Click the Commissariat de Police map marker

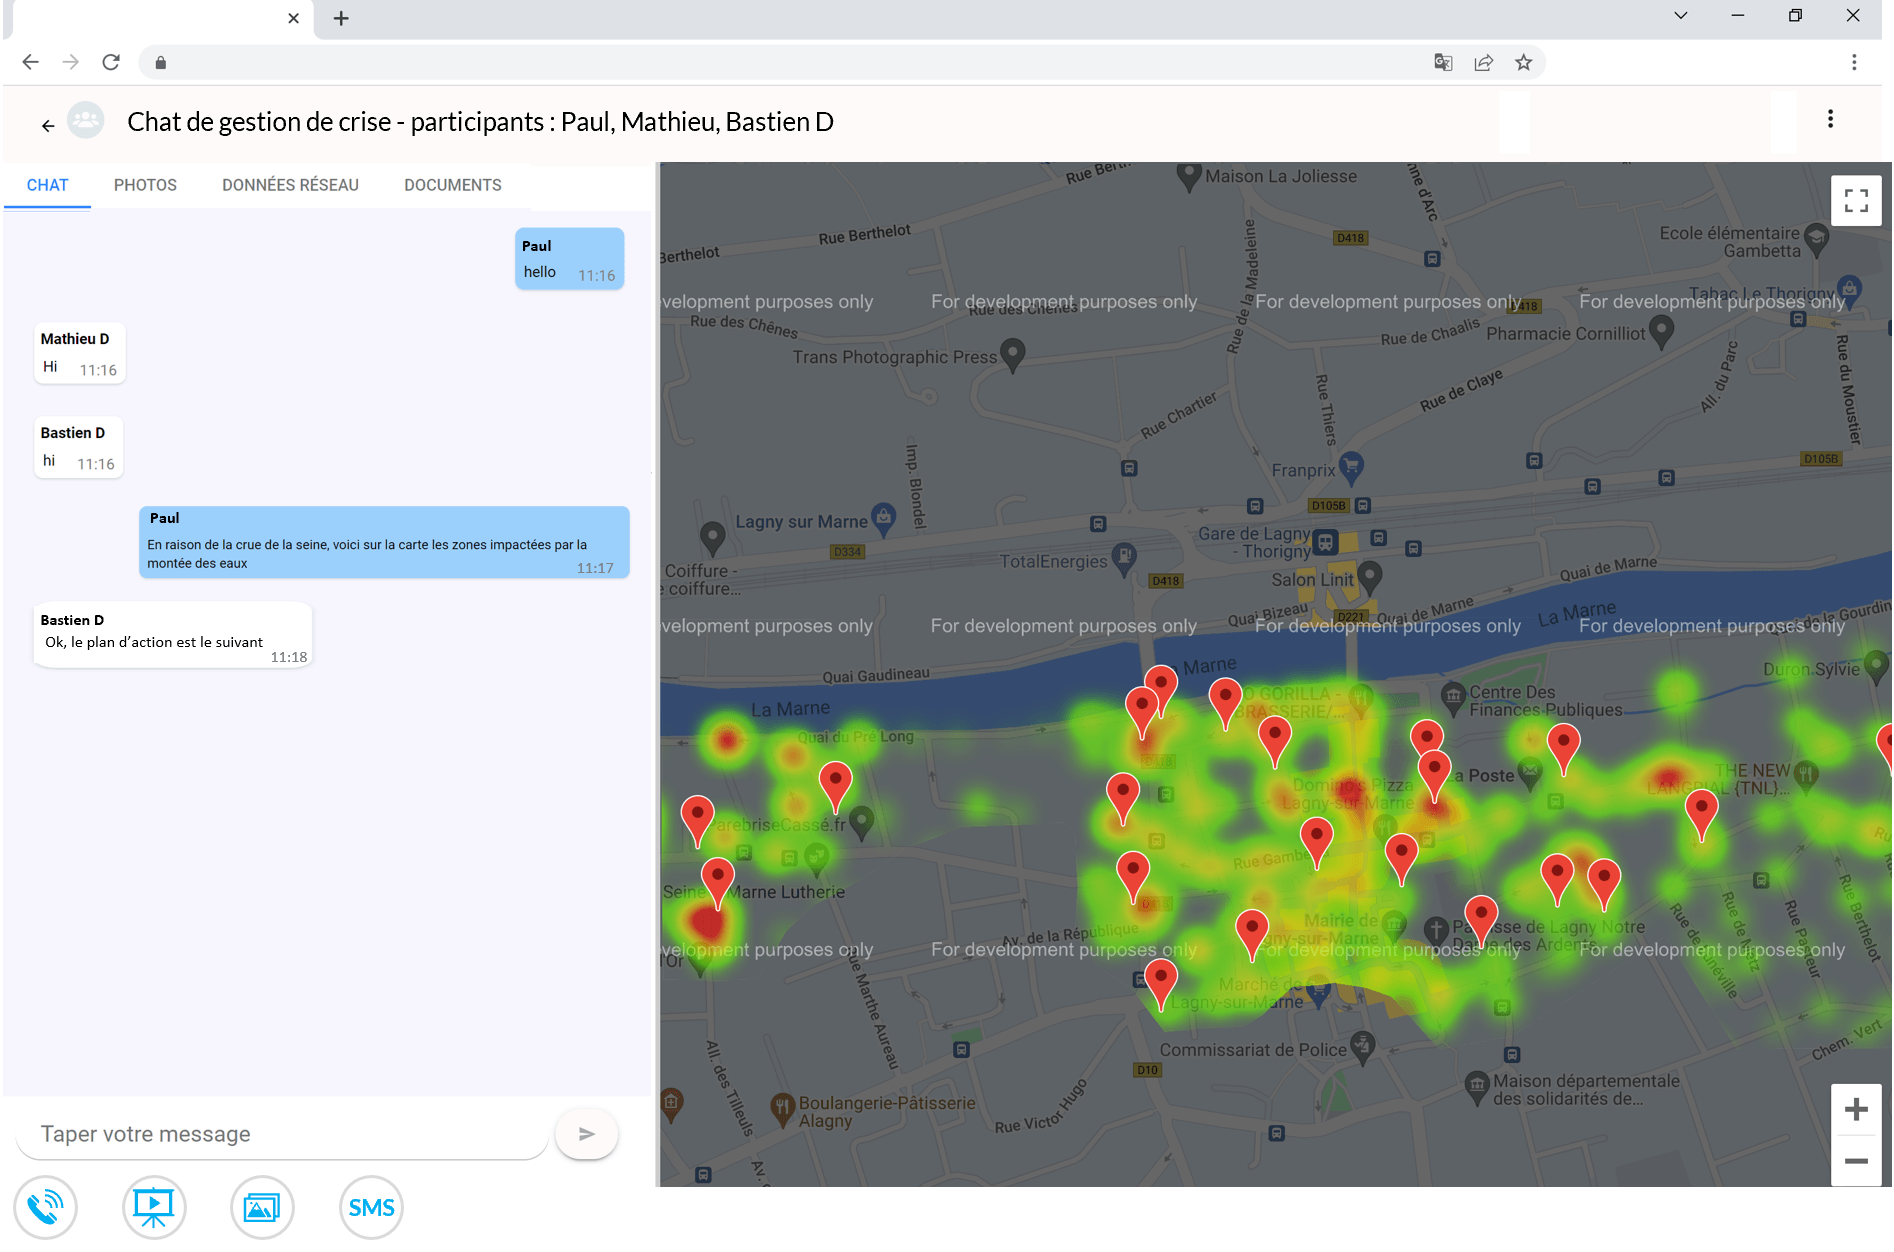(1362, 1046)
